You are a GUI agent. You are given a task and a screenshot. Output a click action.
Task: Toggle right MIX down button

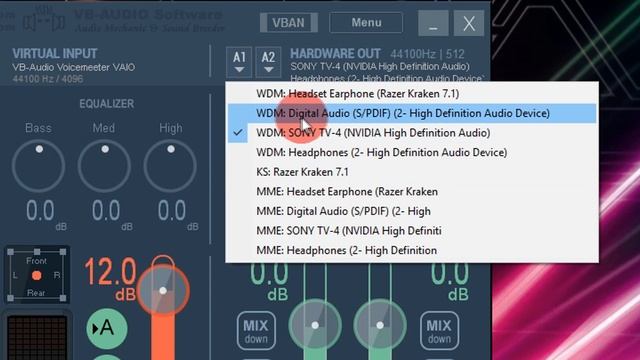pos(439,331)
